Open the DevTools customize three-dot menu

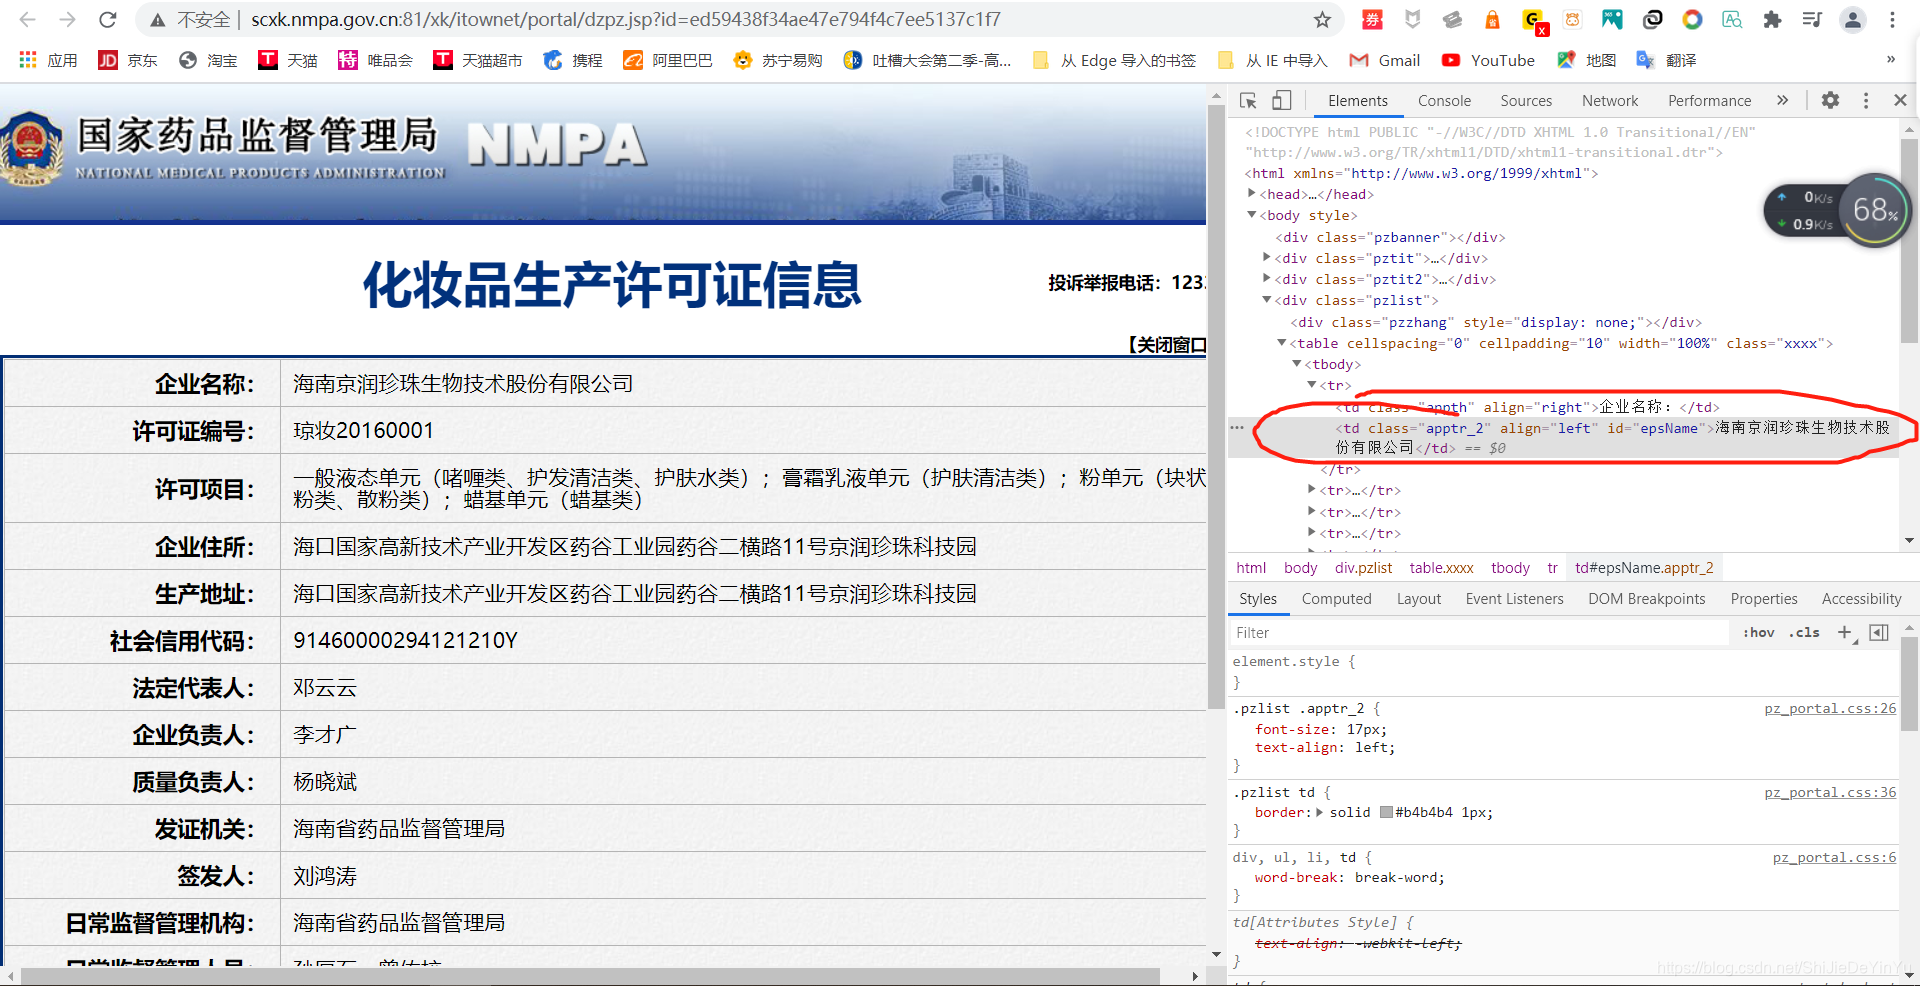tap(1866, 100)
